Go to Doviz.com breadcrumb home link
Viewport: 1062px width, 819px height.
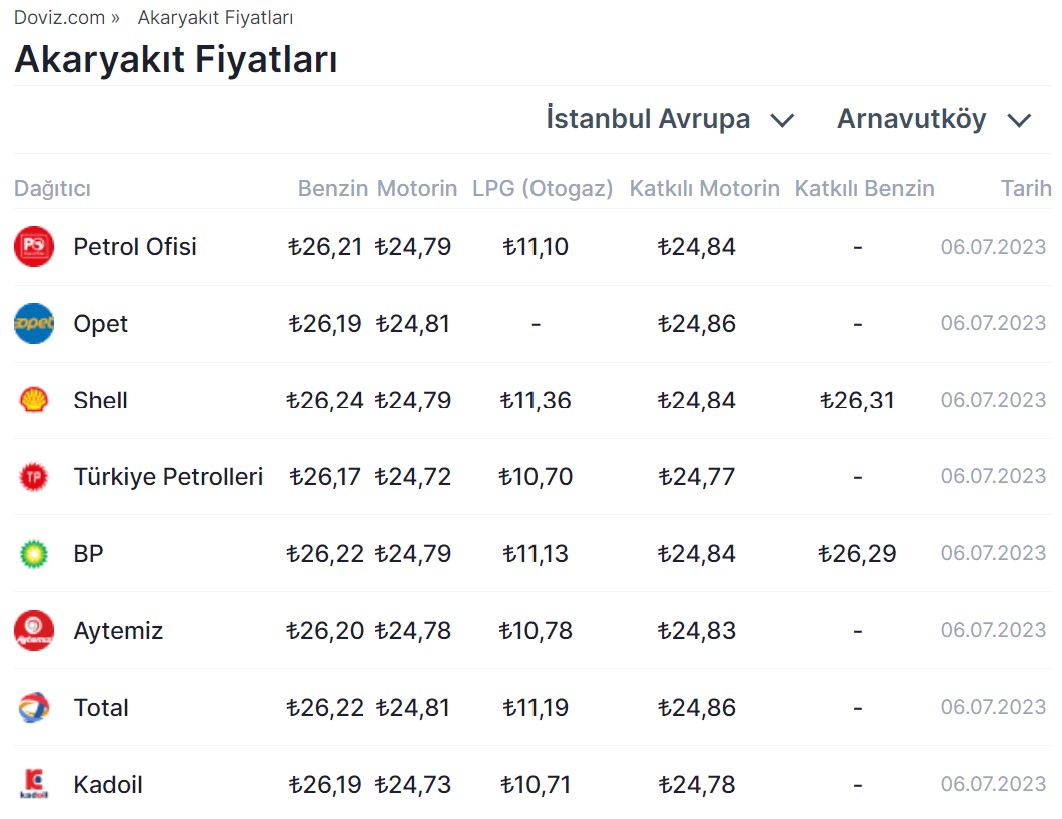58,18
